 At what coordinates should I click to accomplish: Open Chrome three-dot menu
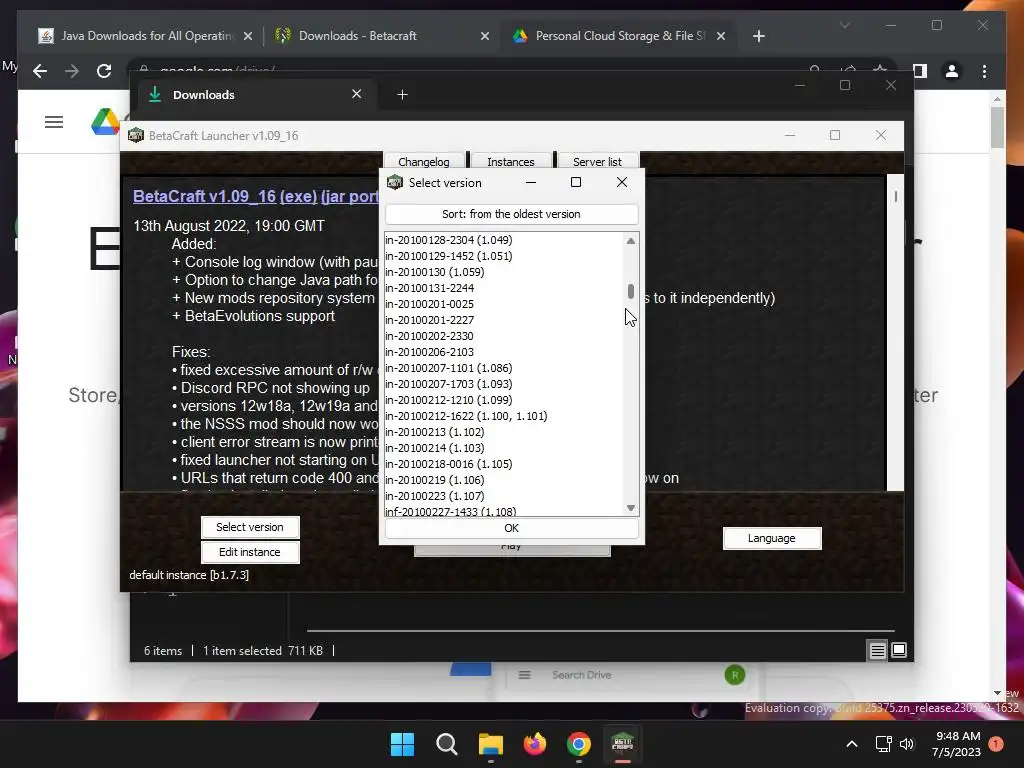[x=984, y=71]
